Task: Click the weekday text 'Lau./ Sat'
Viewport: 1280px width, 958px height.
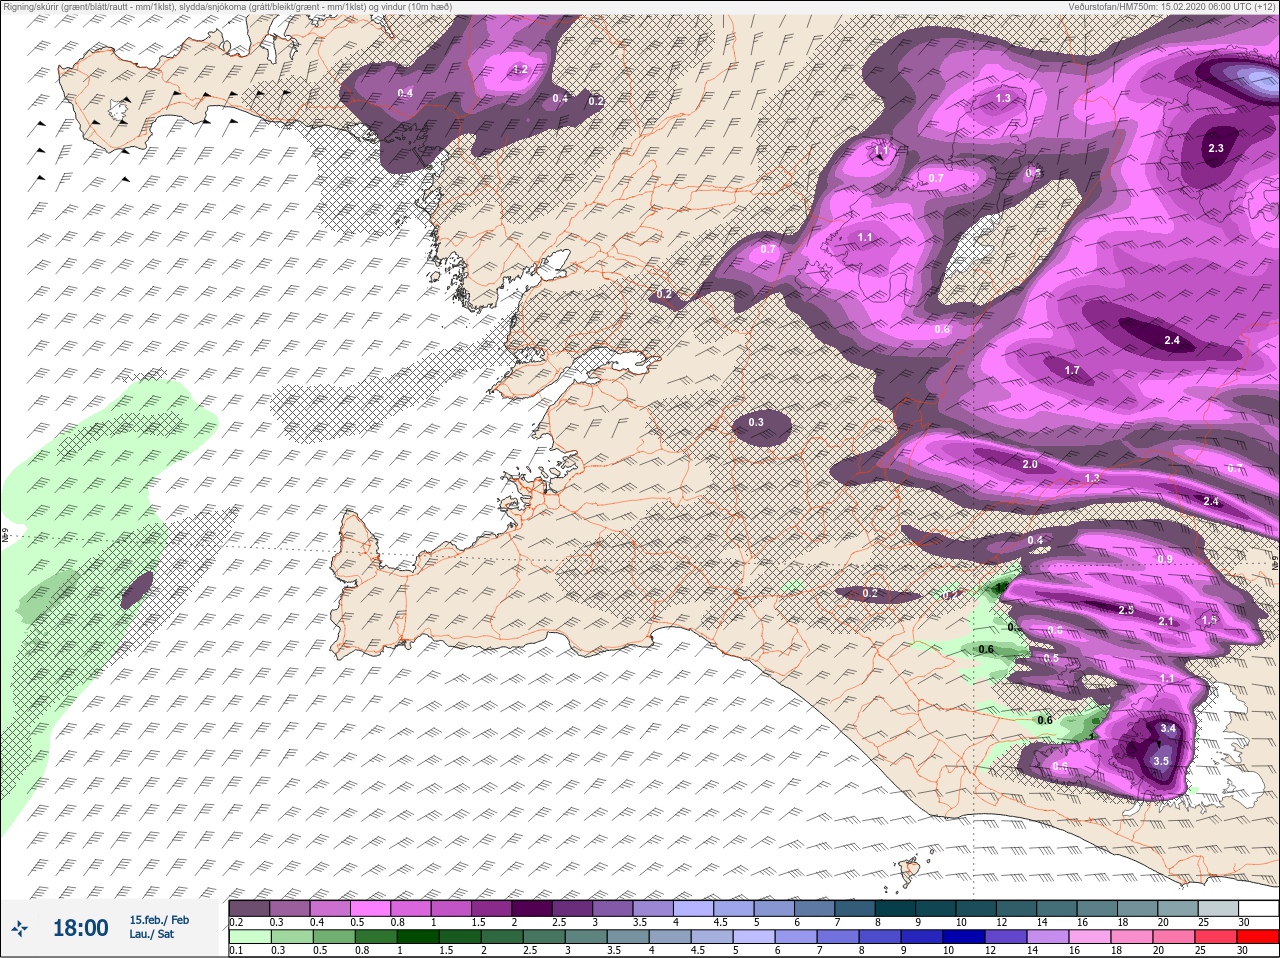Action: [x=151, y=934]
